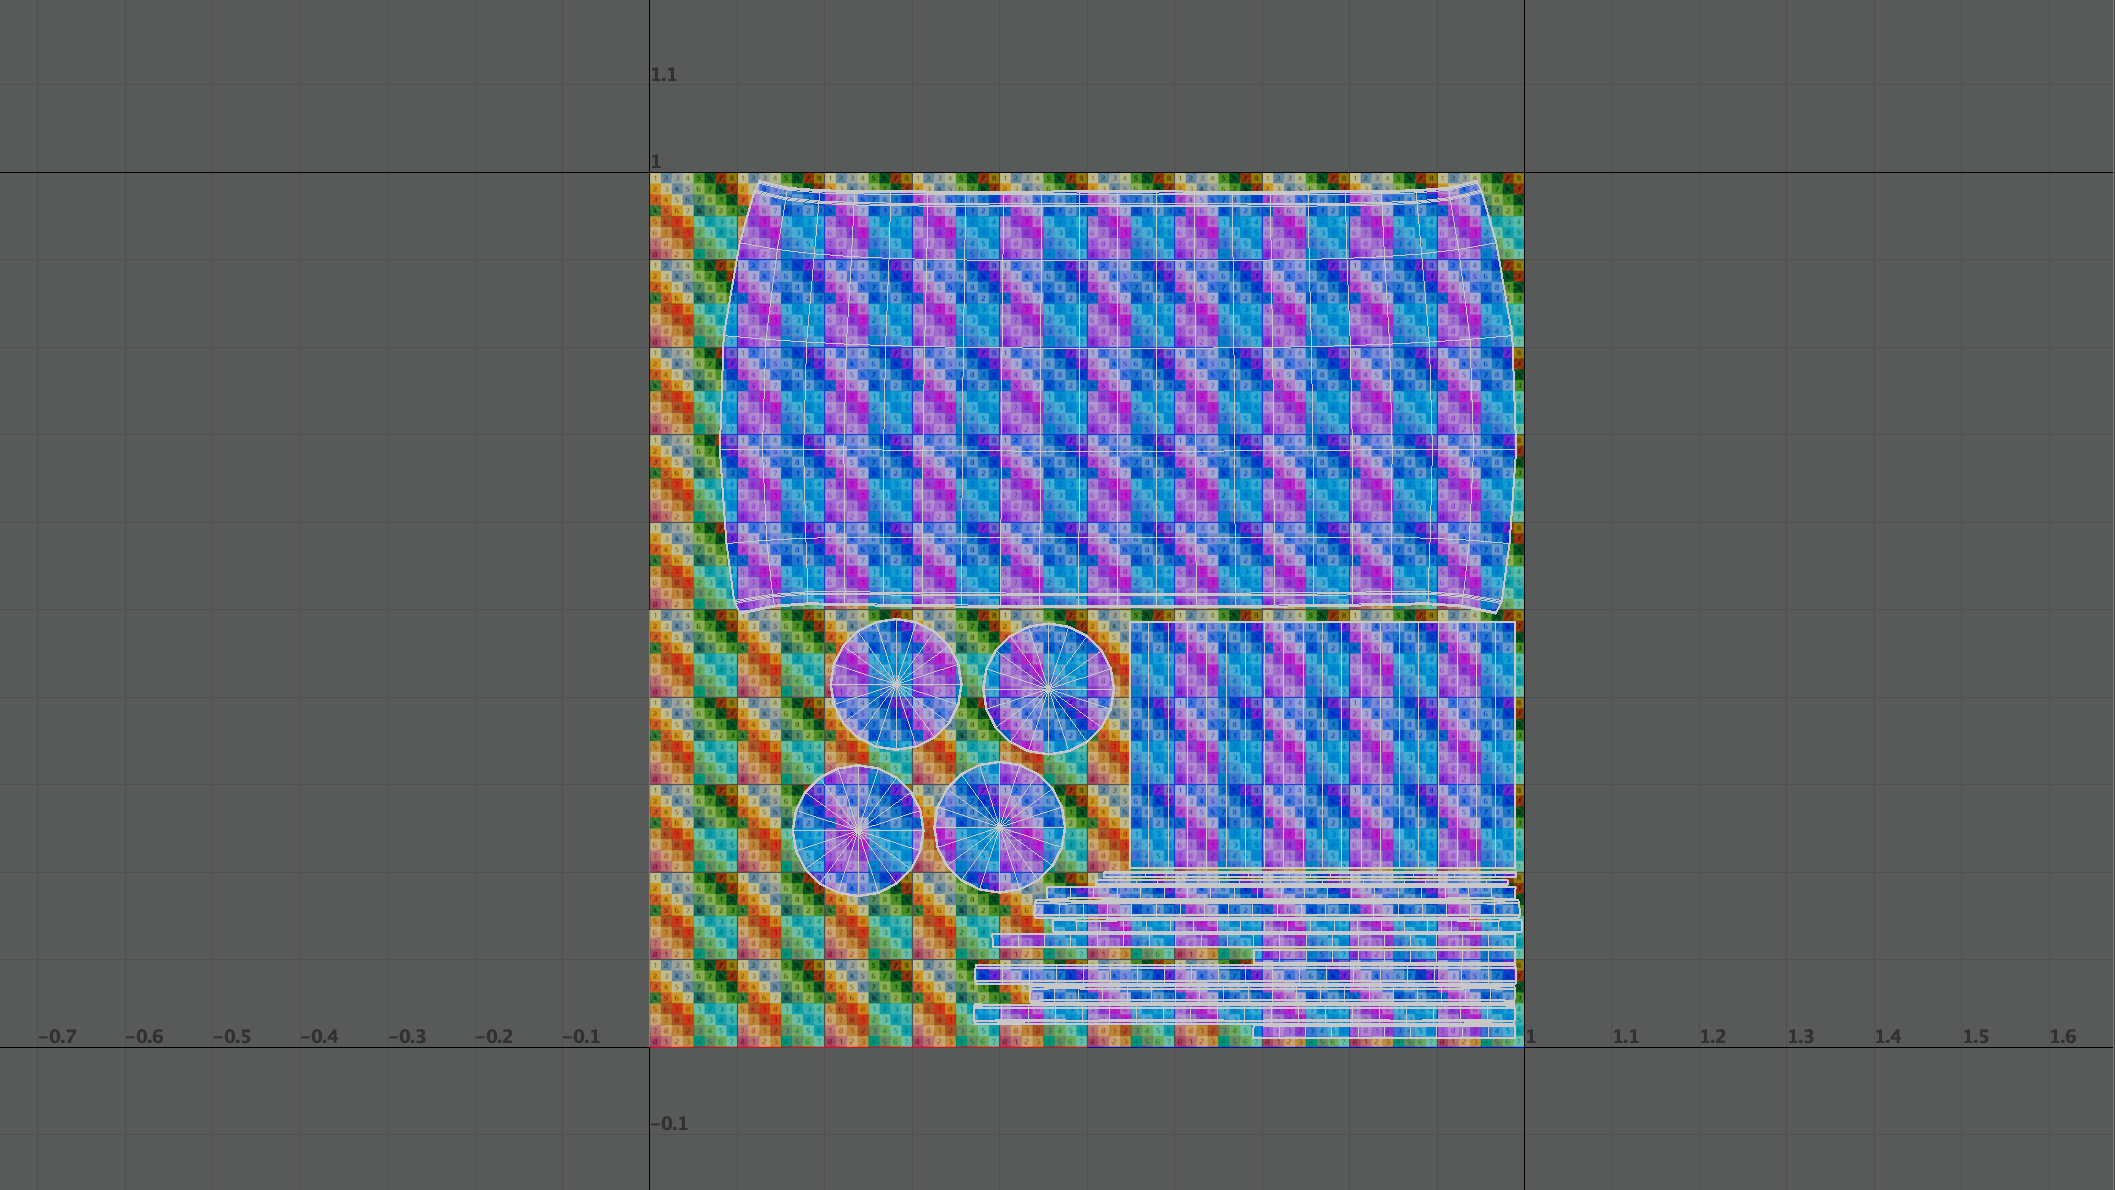Screen dimensions: 2115x1190
Task: Select the longest horizontal strip UV island
Action: tap(1245, 974)
